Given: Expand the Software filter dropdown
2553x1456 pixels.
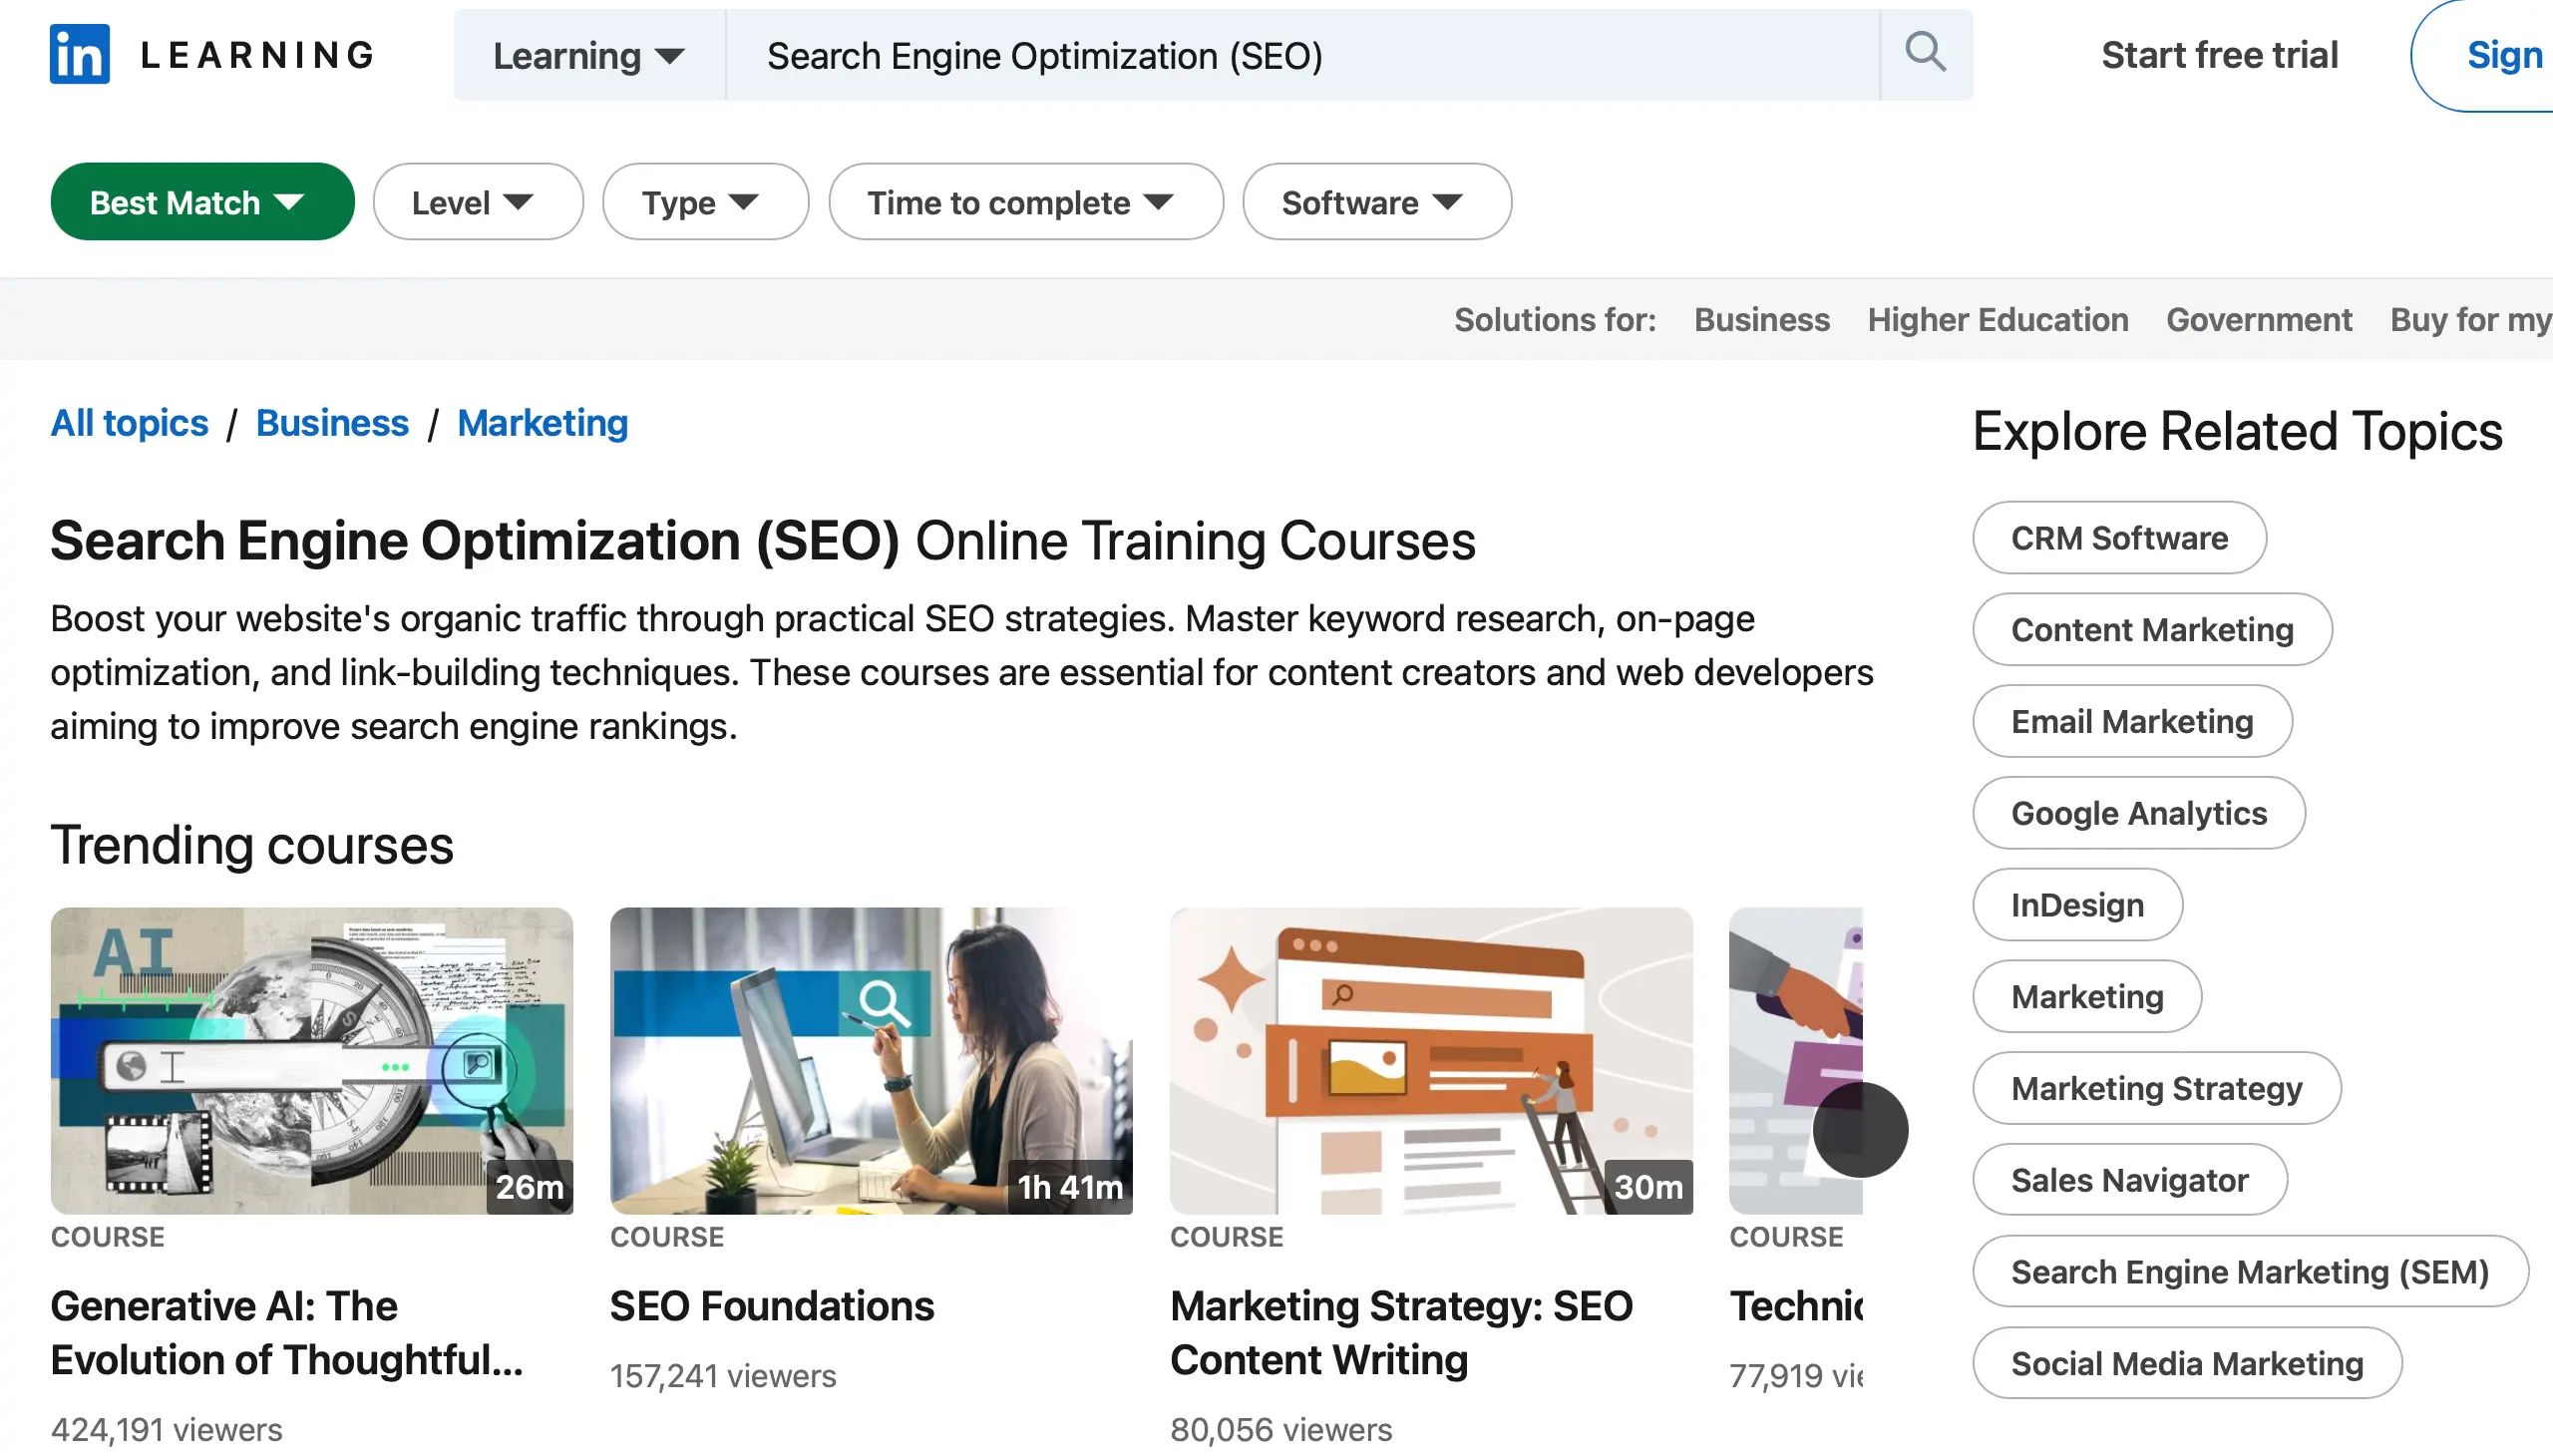Looking at the screenshot, I should 1376,202.
